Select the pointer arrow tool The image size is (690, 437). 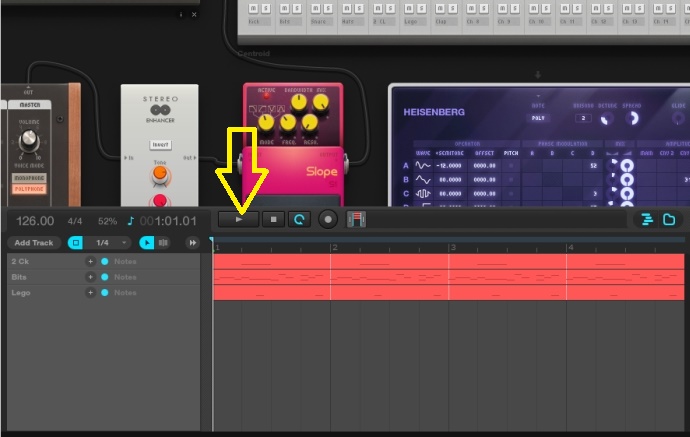pyautogui.click(x=147, y=242)
